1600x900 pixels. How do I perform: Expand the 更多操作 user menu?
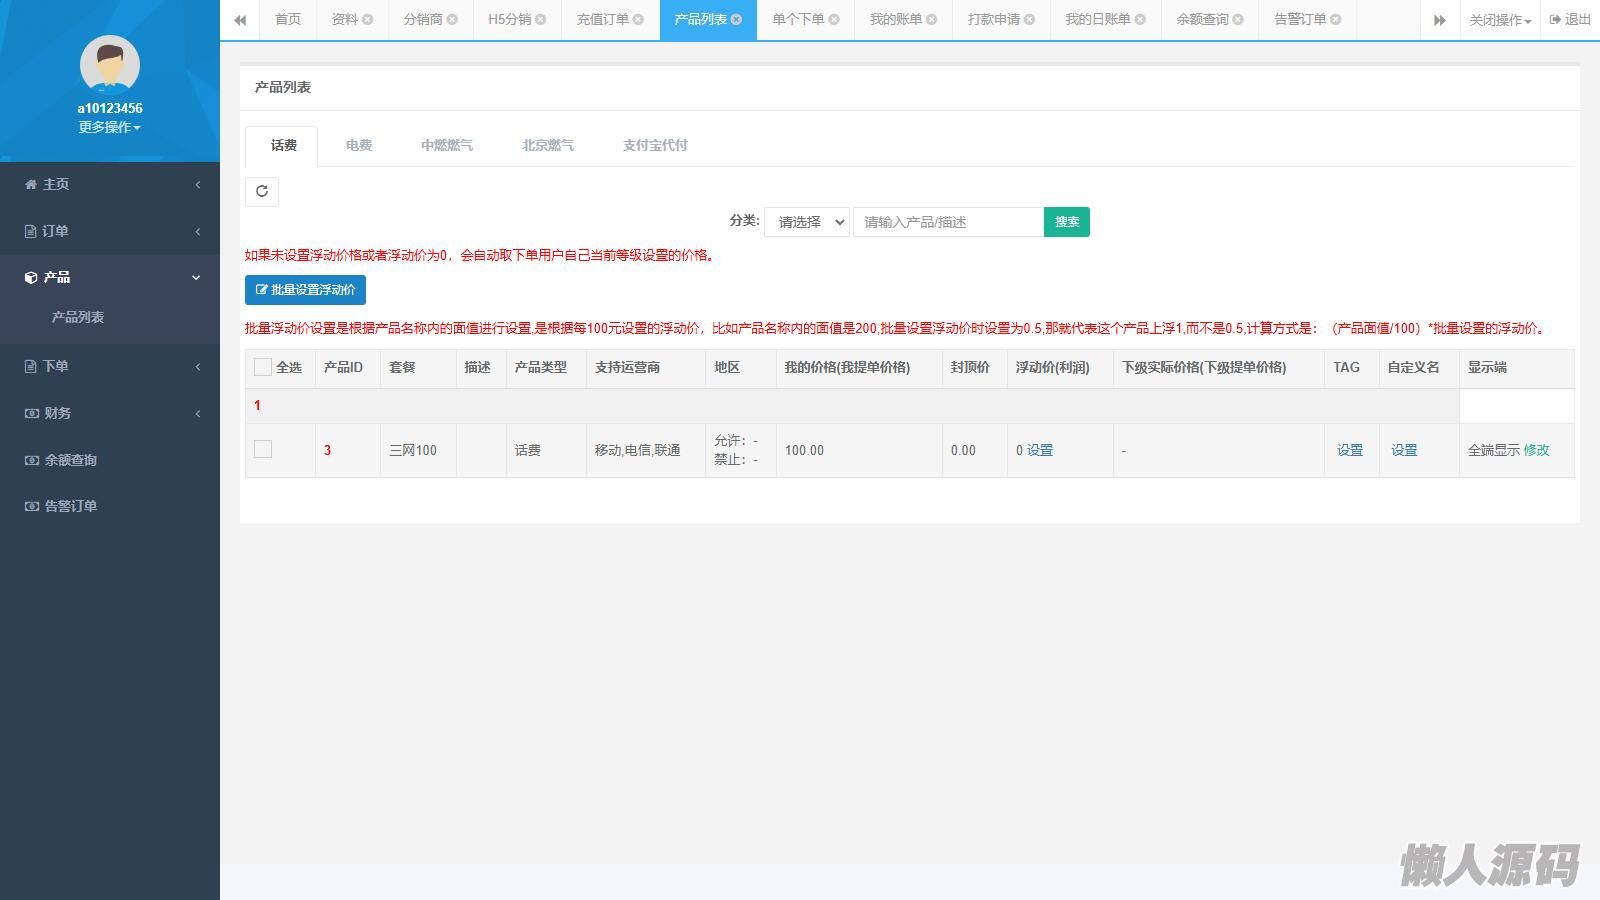click(110, 127)
